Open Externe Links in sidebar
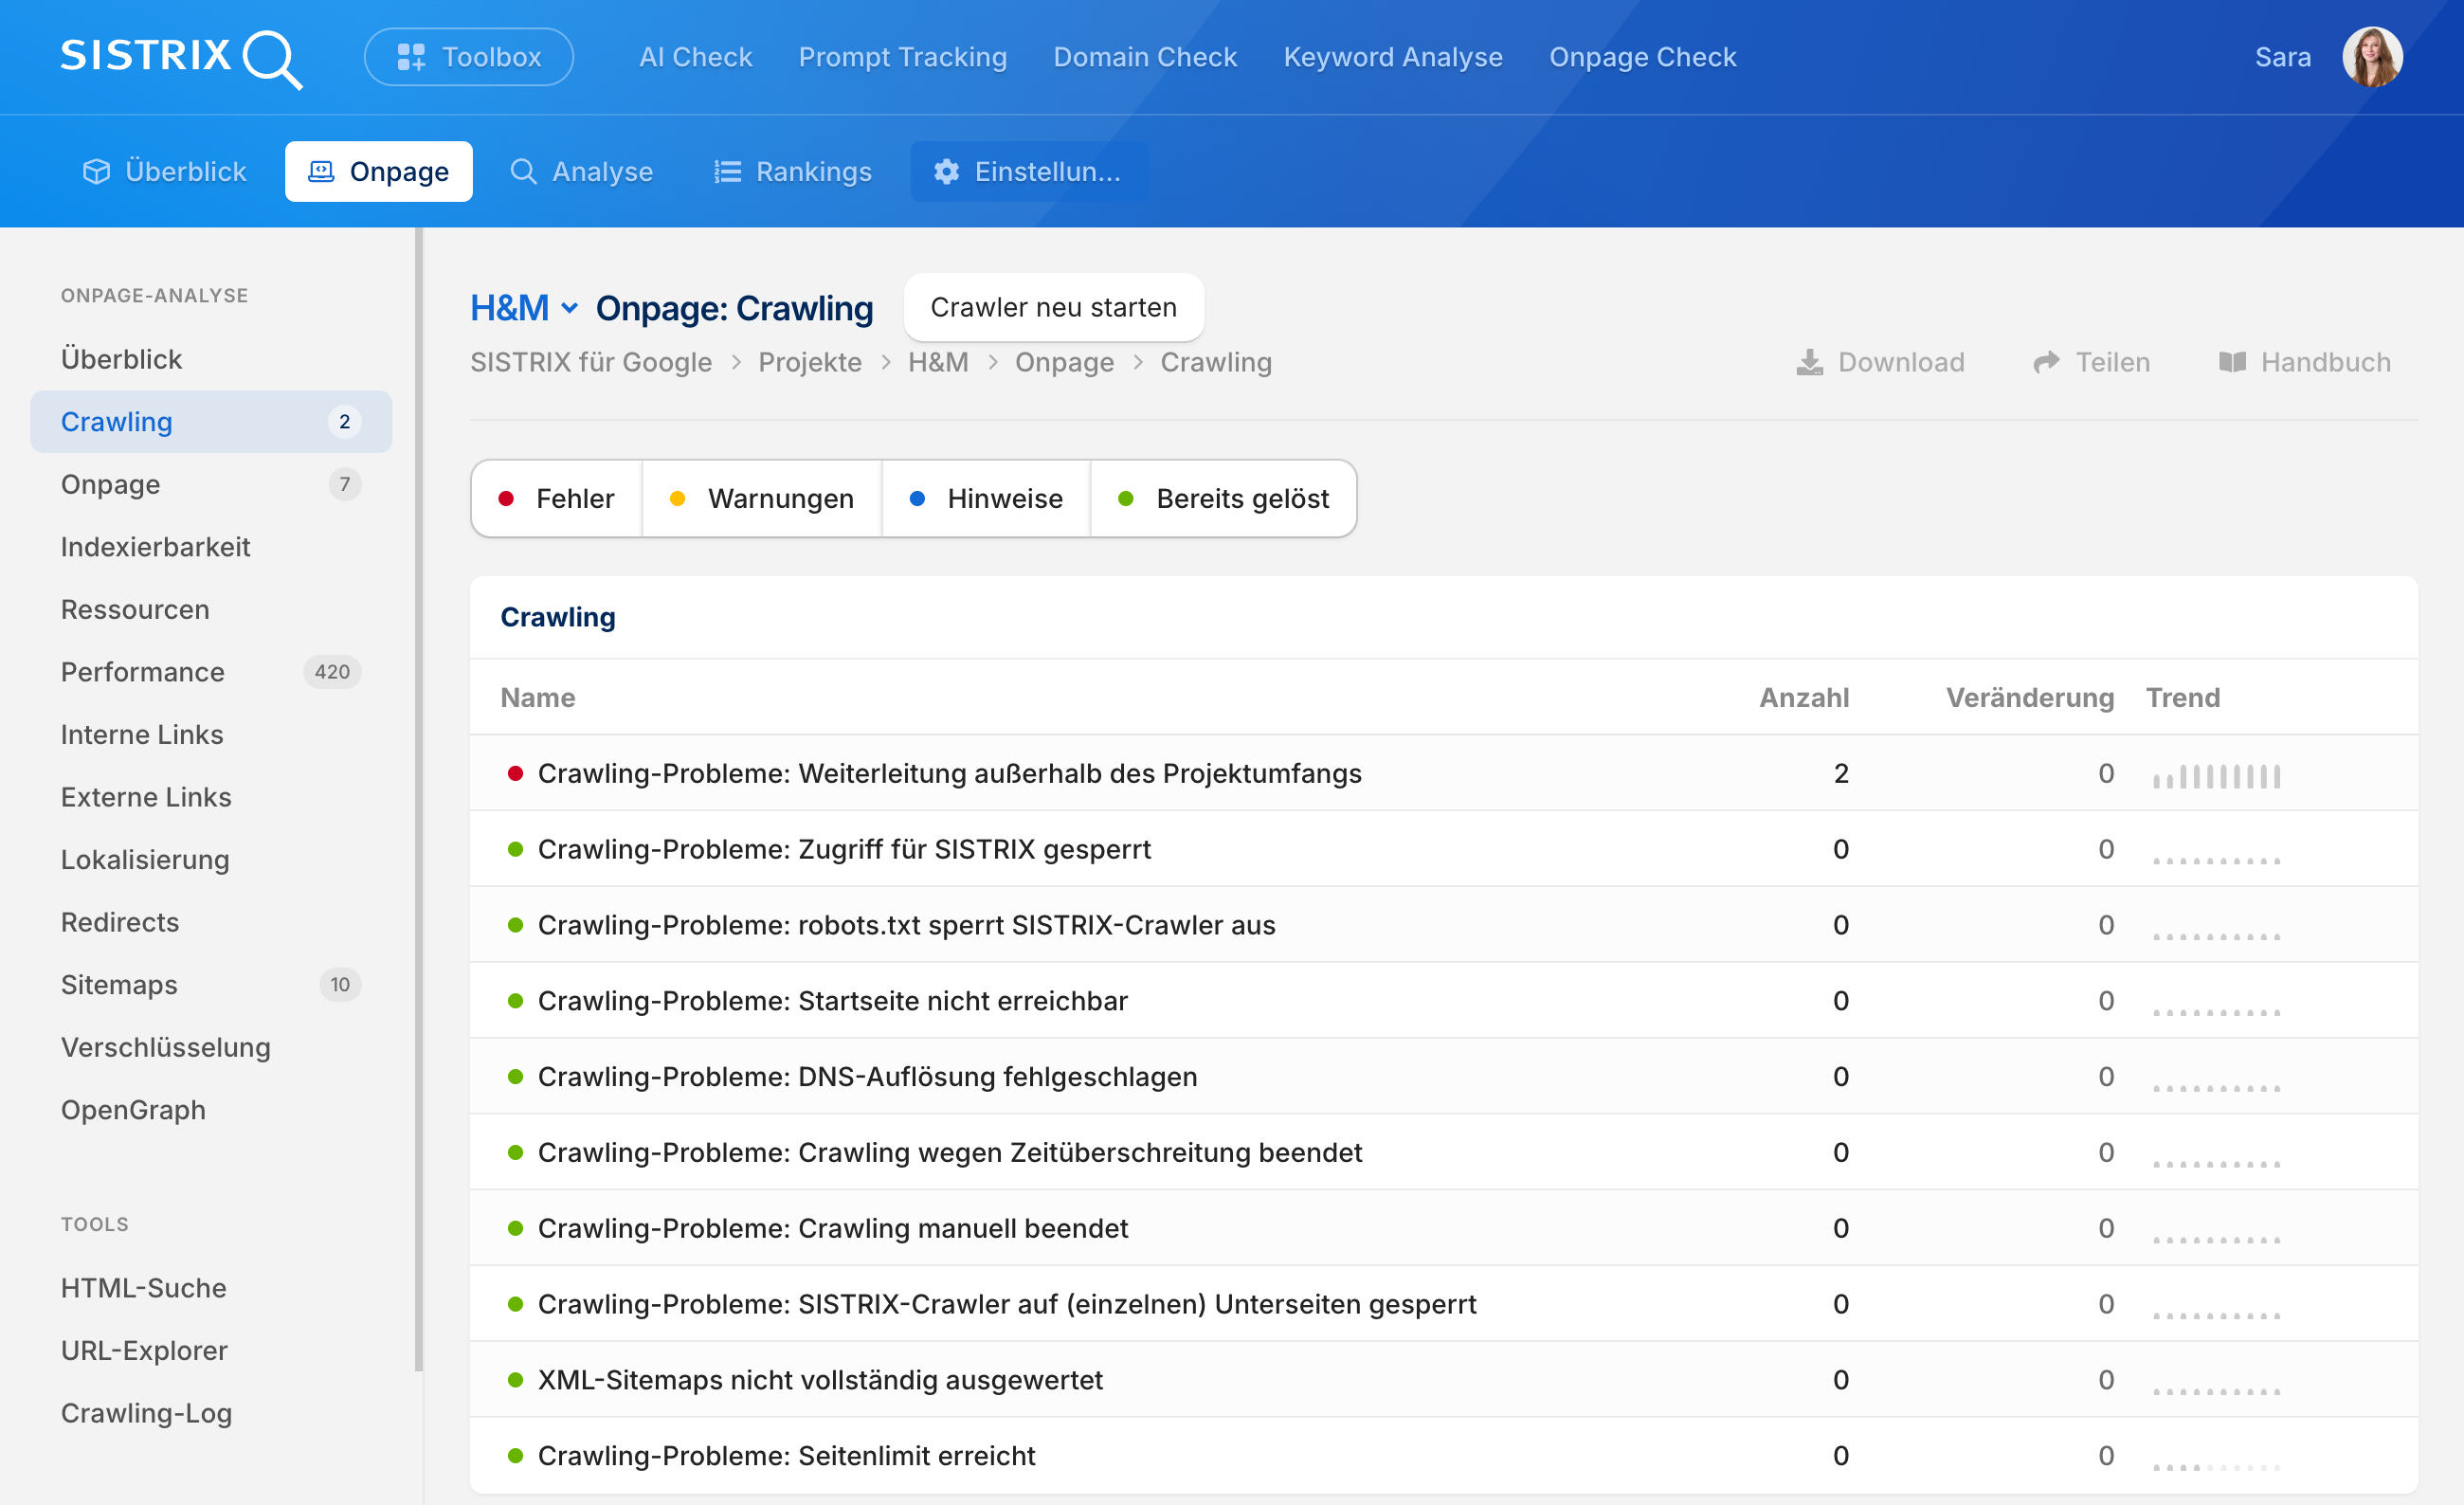Screen dimensions: 2464x1505 point(211,796)
